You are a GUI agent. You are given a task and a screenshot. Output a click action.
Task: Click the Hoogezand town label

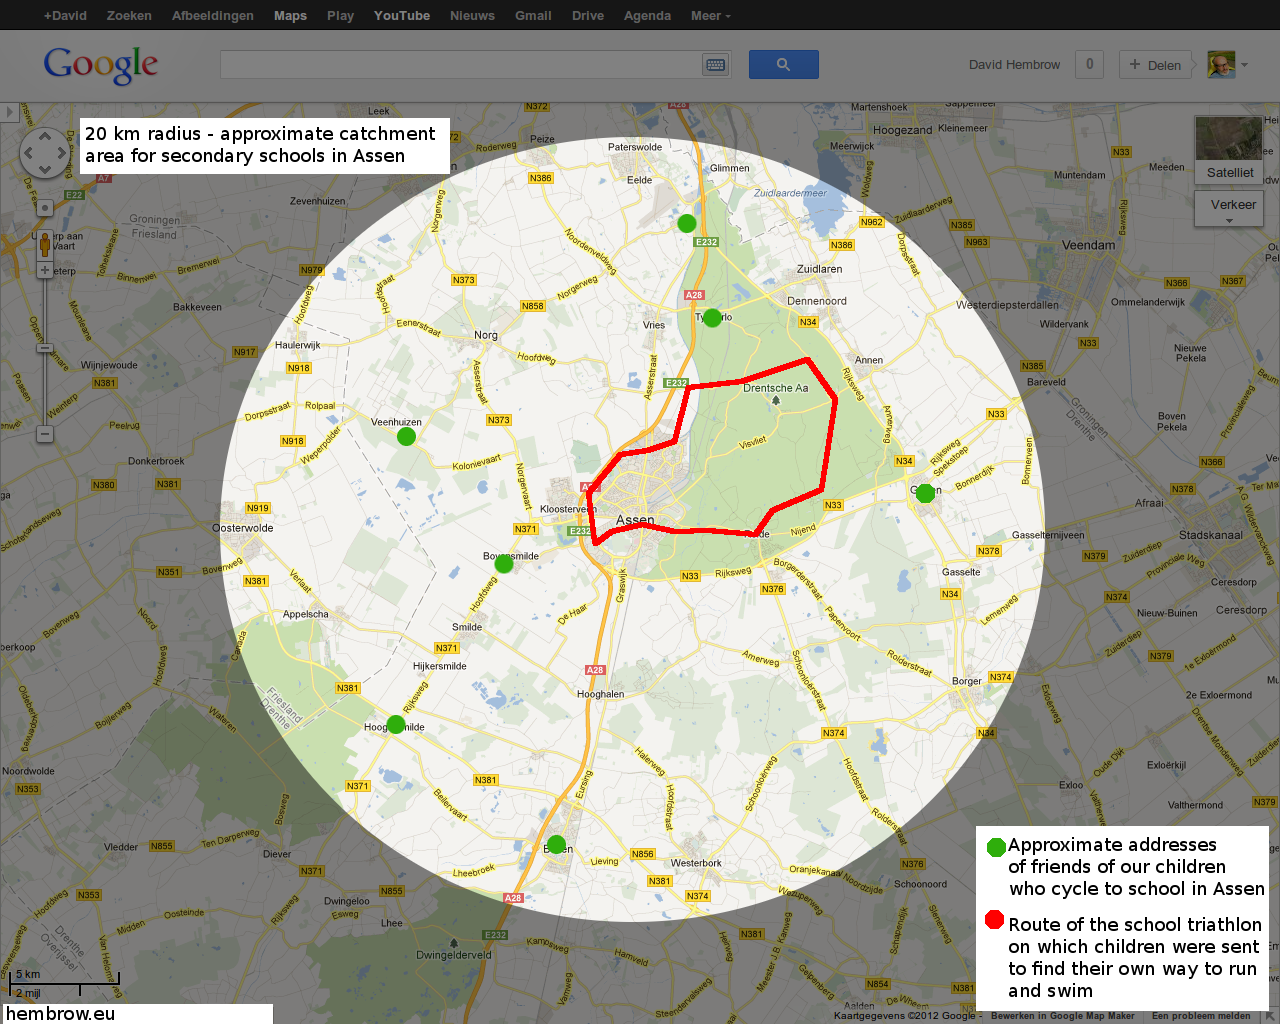click(902, 130)
